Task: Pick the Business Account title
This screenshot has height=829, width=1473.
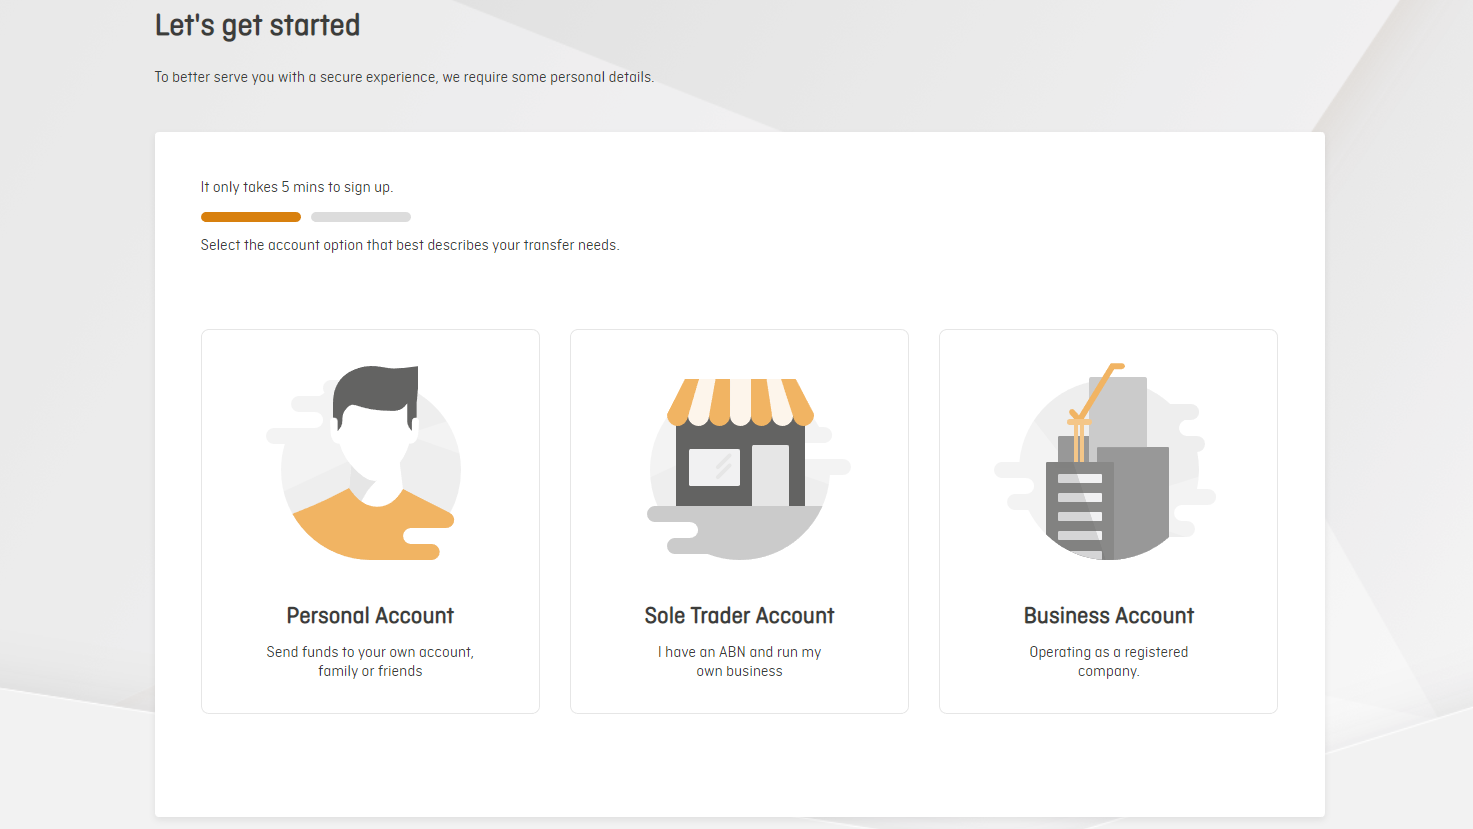Action: tap(1108, 616)
